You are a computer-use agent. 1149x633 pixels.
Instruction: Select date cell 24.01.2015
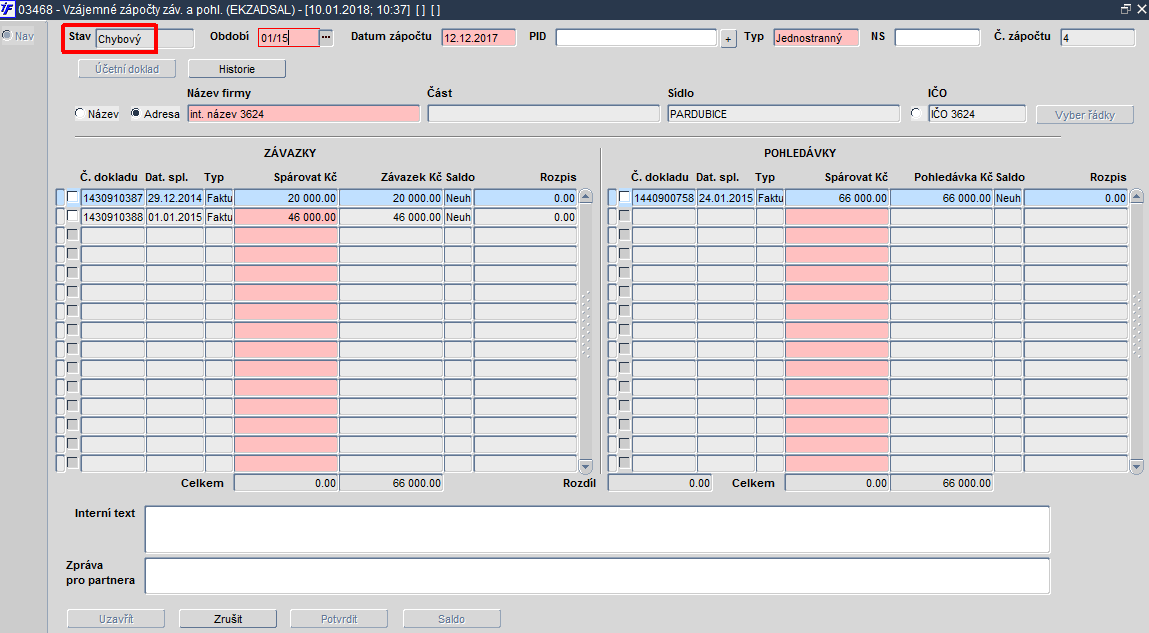(725, 198)
